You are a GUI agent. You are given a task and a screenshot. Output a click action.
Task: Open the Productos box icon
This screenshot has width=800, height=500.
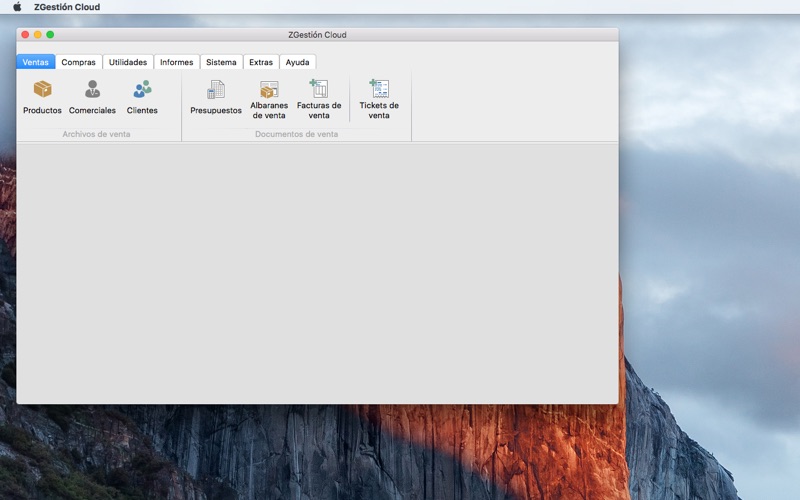click(x=42, y=89)
